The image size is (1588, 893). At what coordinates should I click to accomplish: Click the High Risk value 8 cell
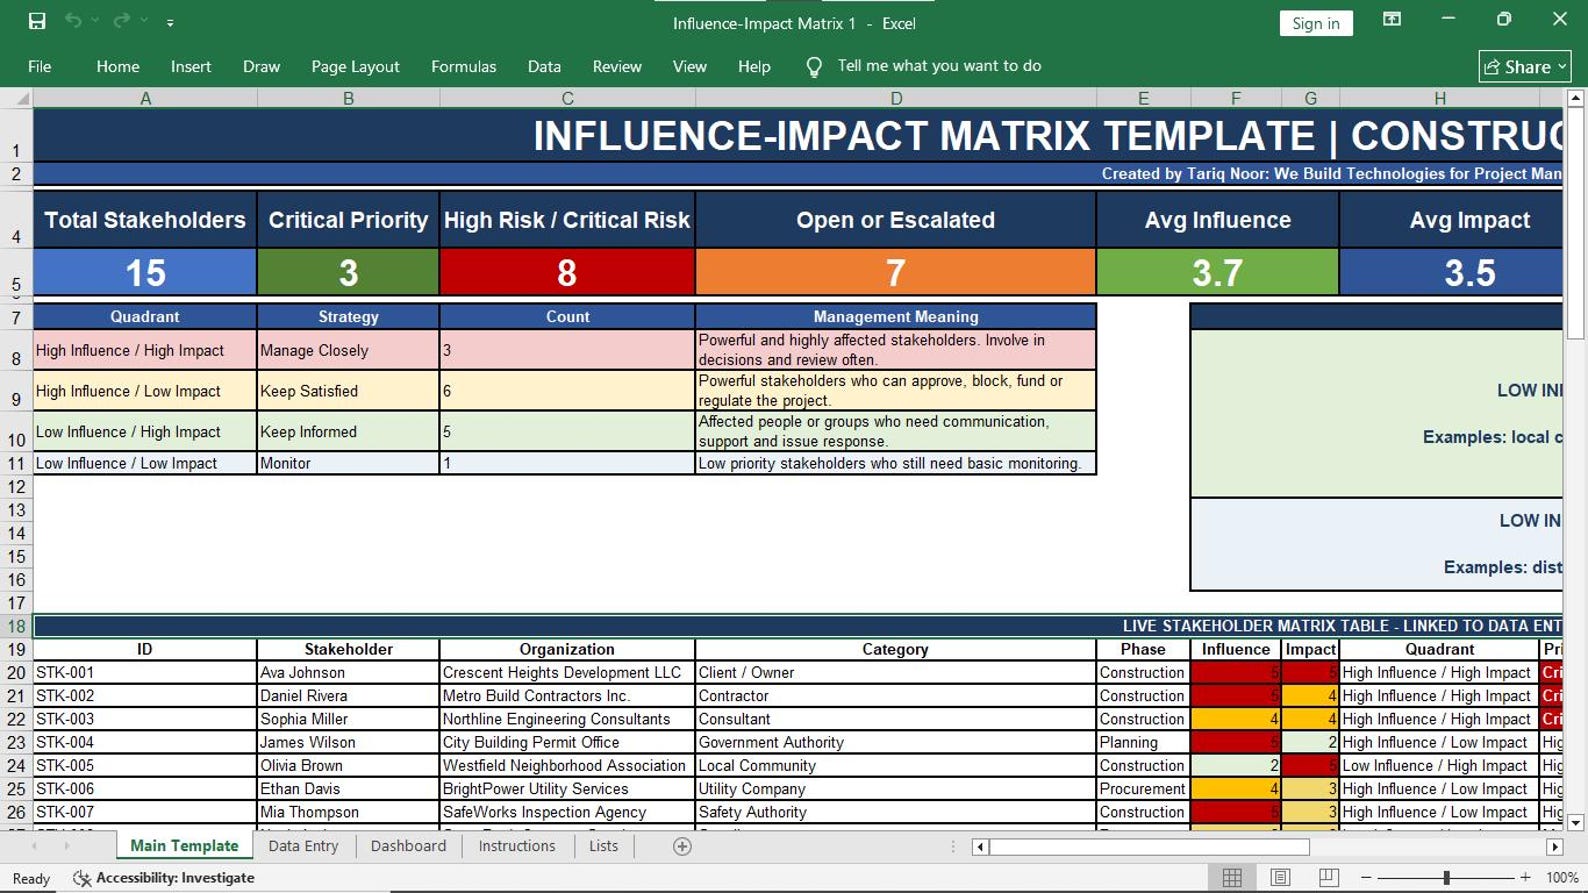click(567, 272)
